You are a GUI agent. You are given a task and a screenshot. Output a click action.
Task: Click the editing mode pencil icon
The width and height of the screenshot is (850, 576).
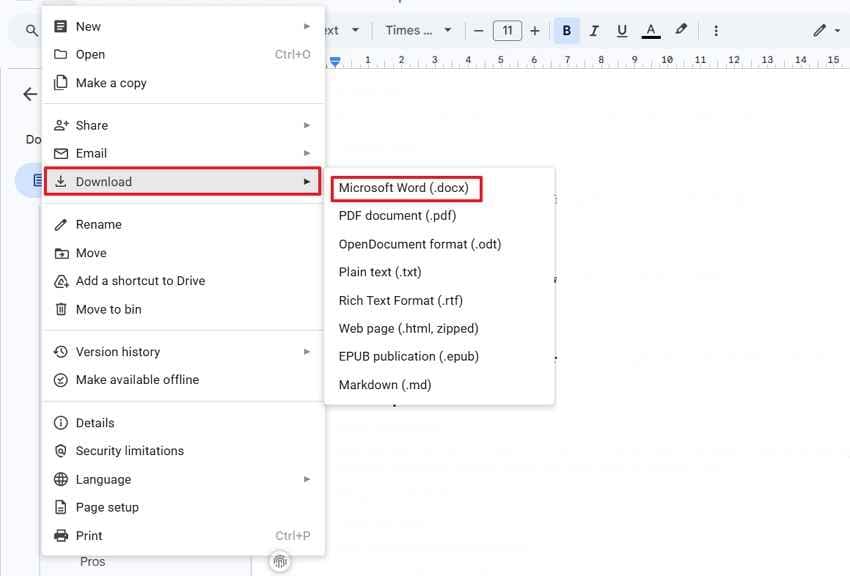819,31
